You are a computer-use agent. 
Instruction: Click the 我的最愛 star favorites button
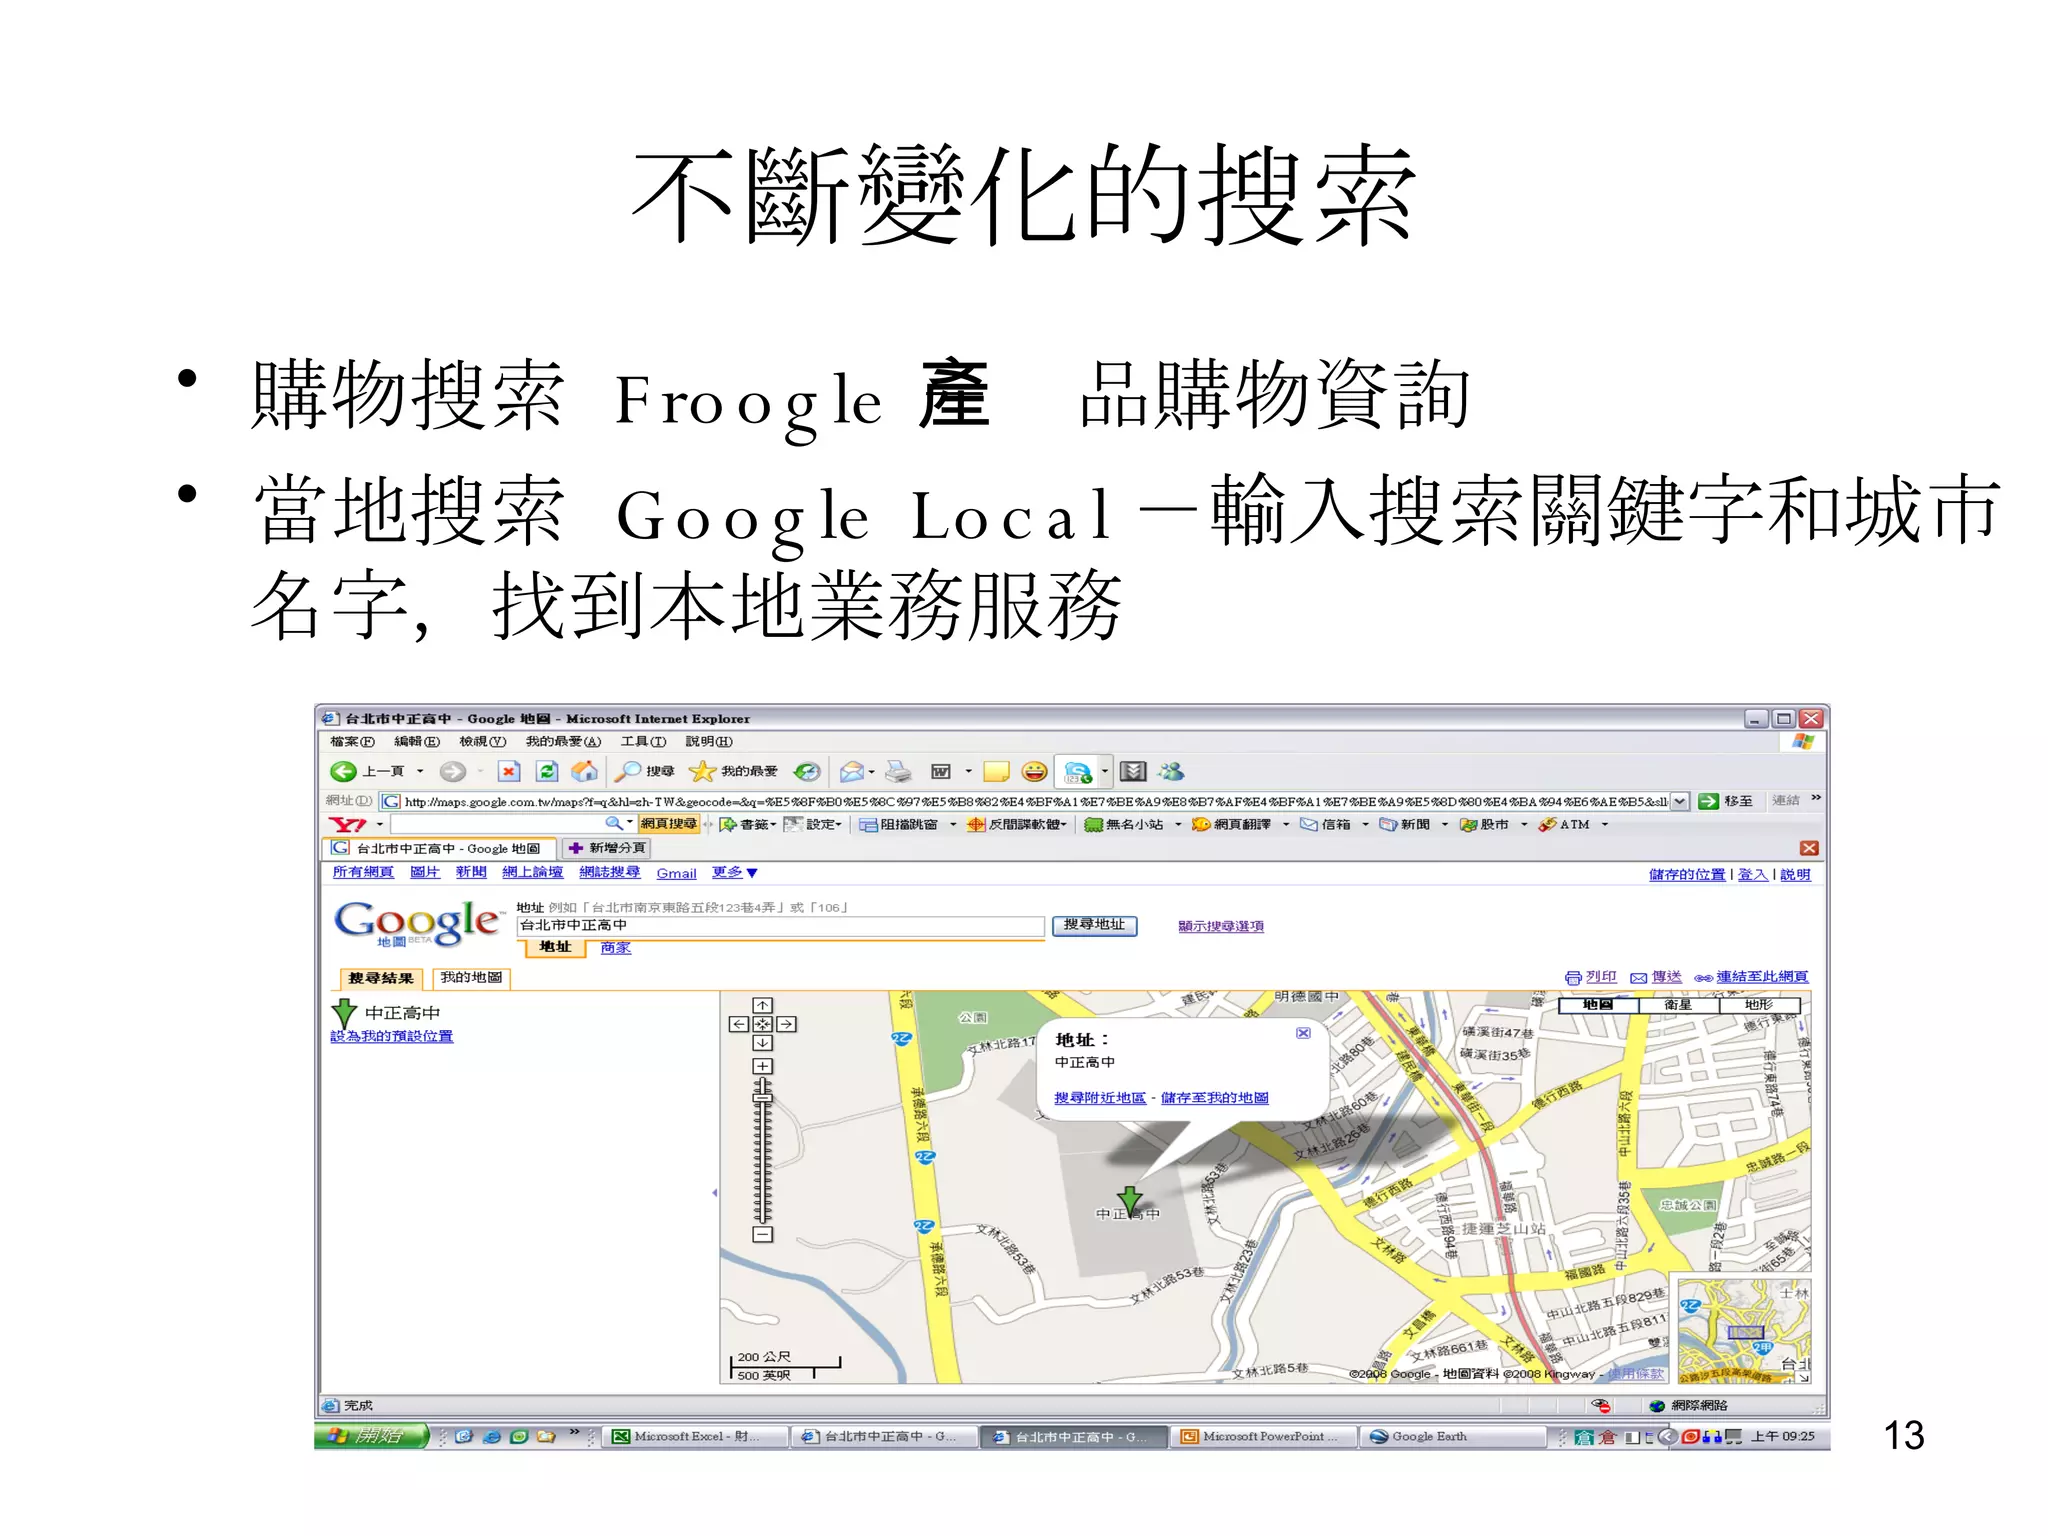point(734,771)
